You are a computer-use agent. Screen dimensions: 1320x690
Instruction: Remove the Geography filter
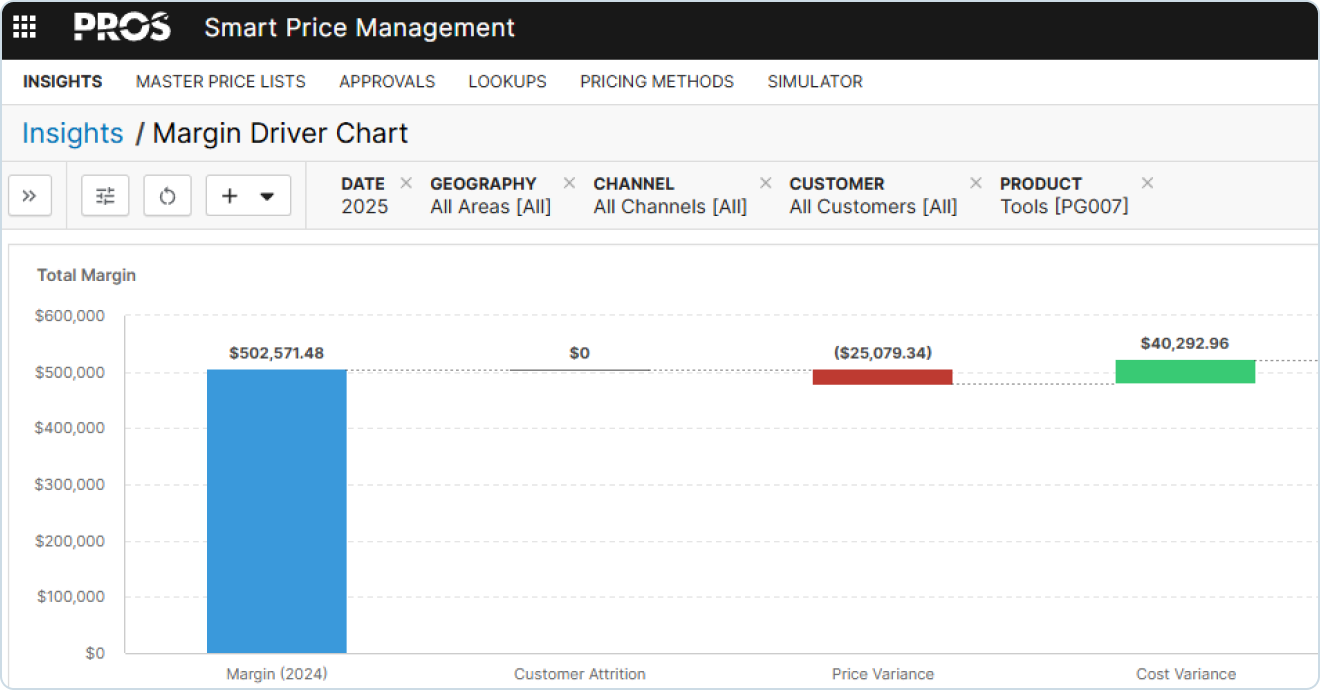pos(569,183)
